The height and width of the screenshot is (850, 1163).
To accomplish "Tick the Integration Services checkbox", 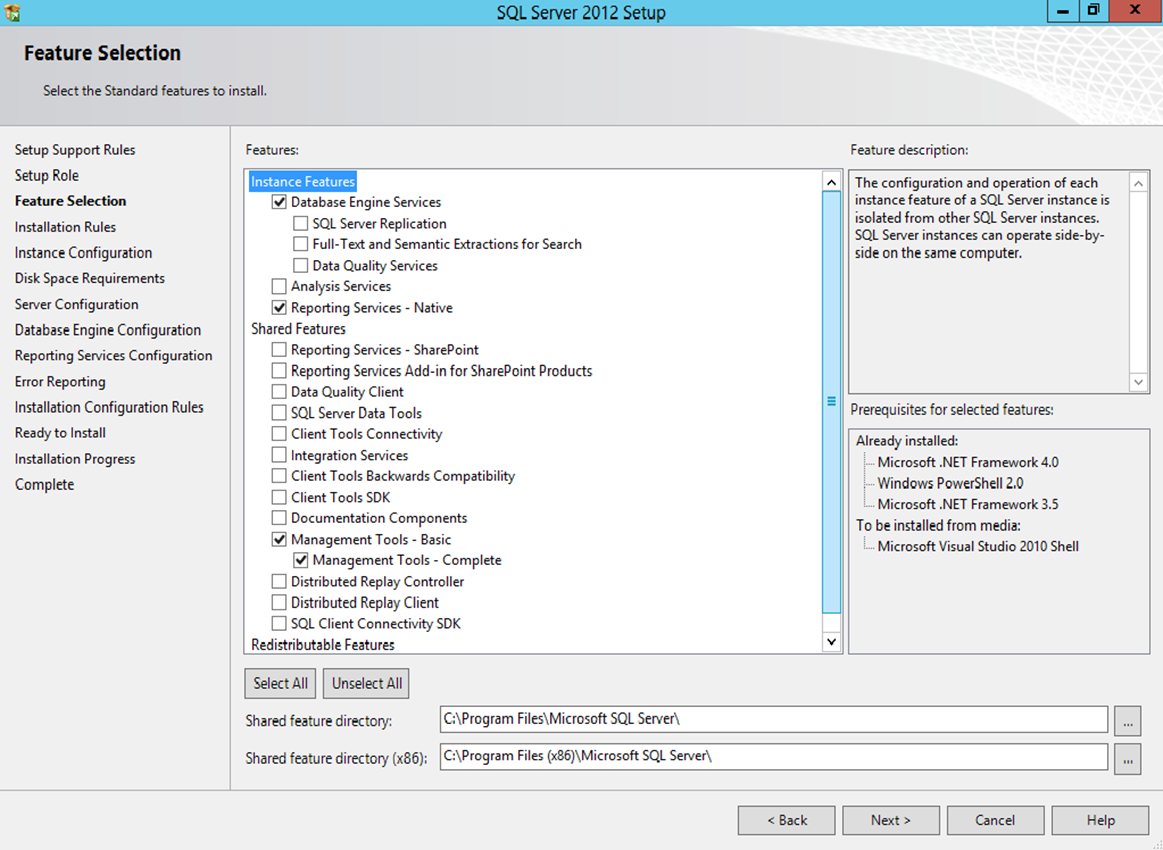I will click(x=279, y=456).
